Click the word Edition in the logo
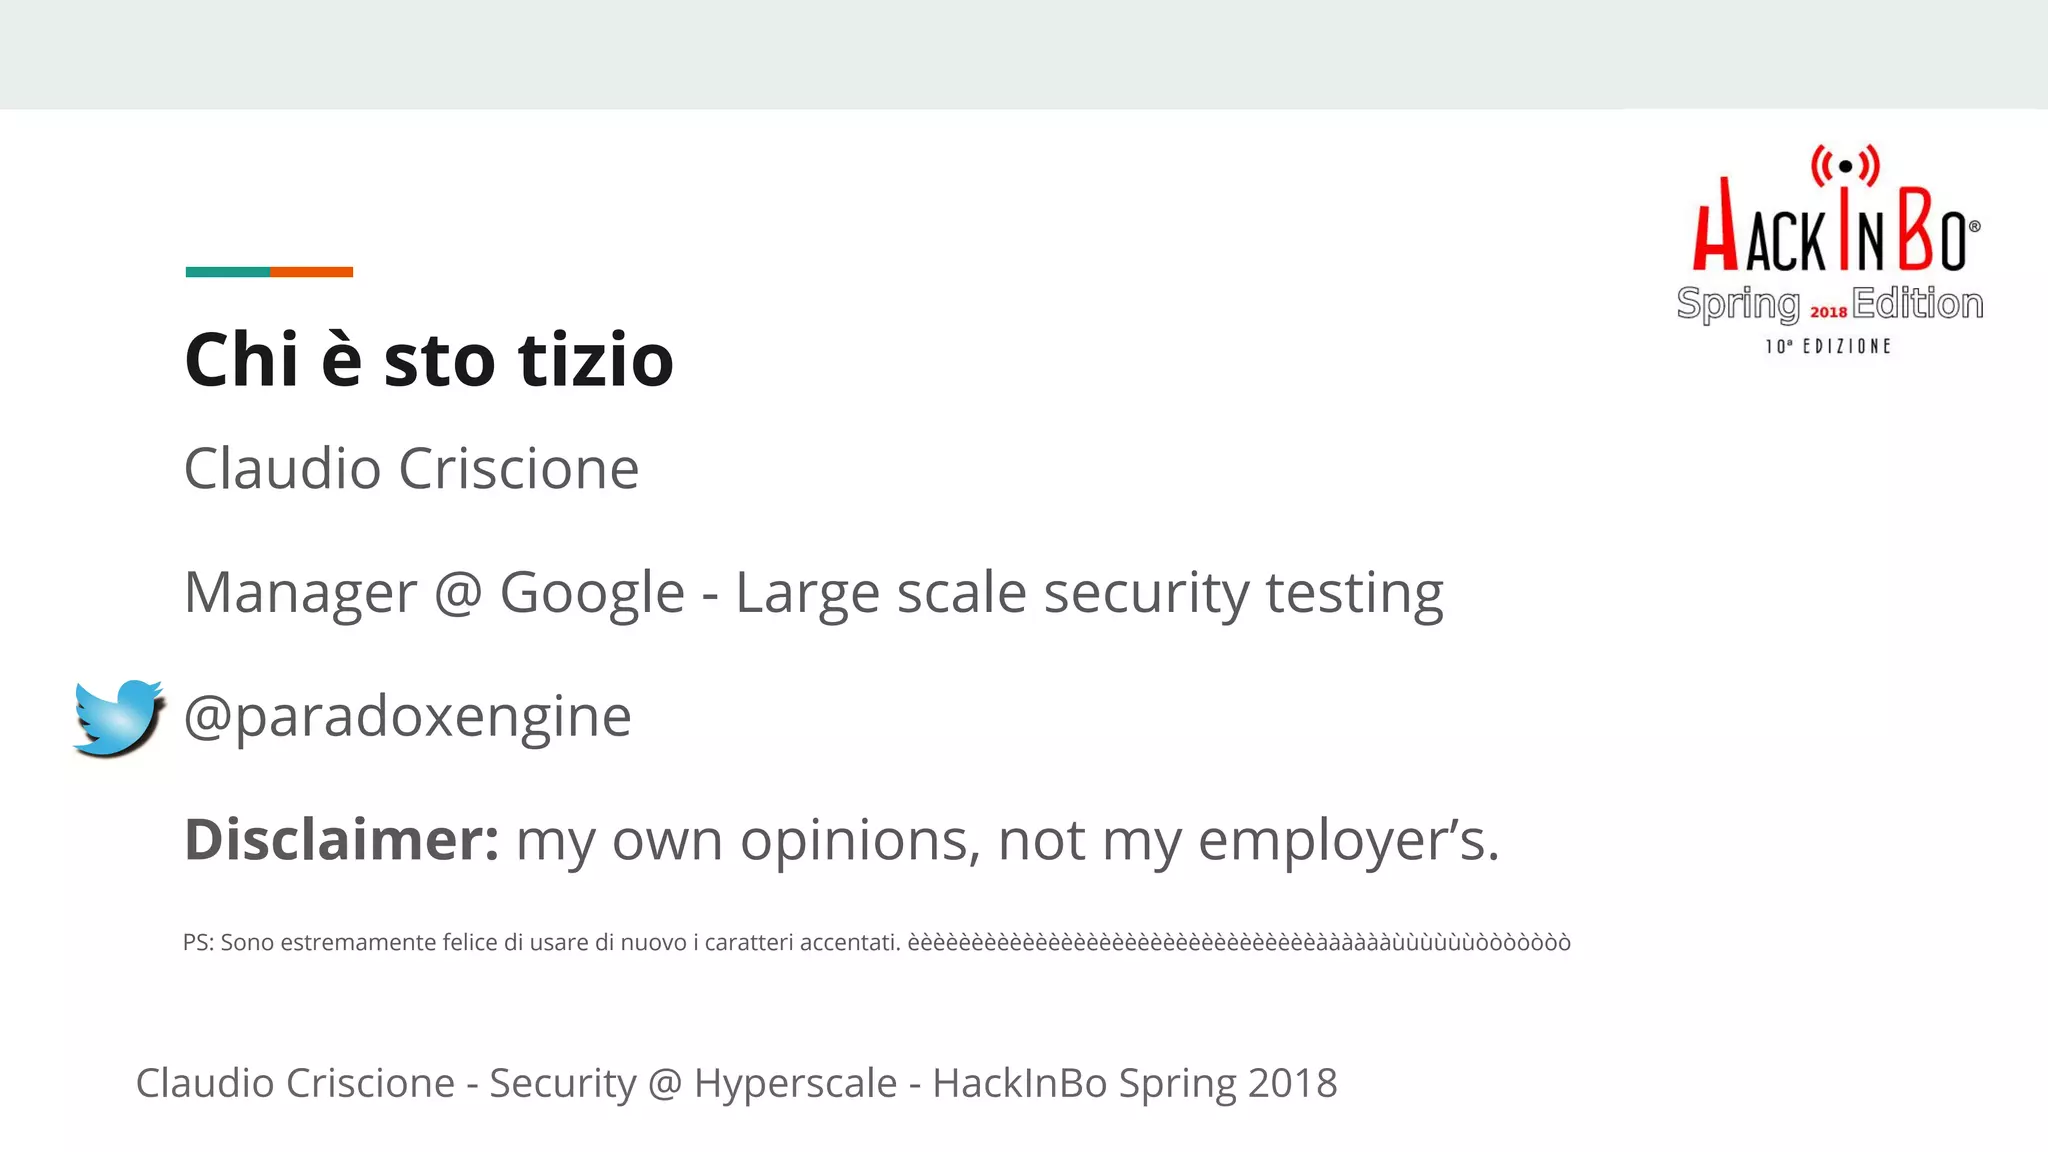Viewport: 2048px width, 1152px height. [x=1917, y=303]
